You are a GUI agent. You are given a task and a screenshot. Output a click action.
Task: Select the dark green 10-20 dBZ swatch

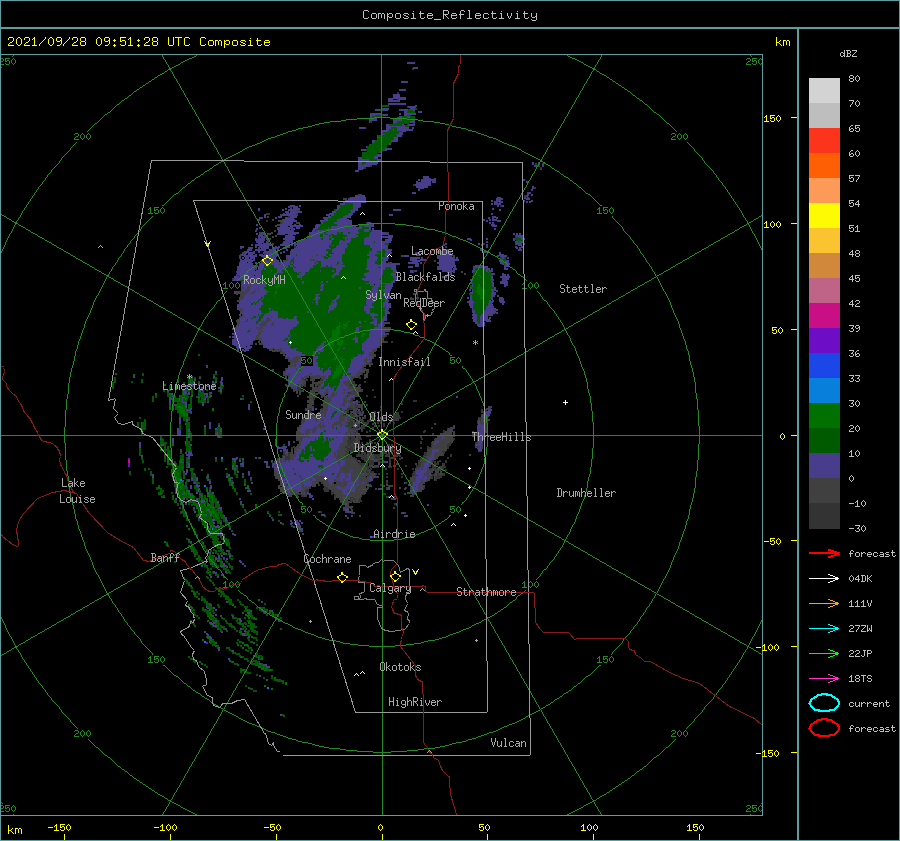click(824, 441)
